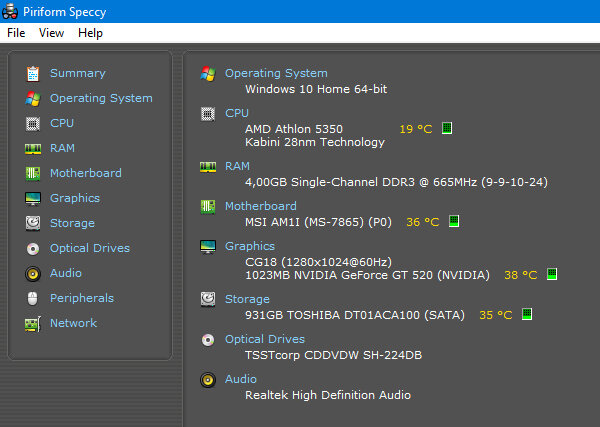Click the Peripherals mouse icon in sidebar
Screen dimensions: 600x427
point(33,298)
